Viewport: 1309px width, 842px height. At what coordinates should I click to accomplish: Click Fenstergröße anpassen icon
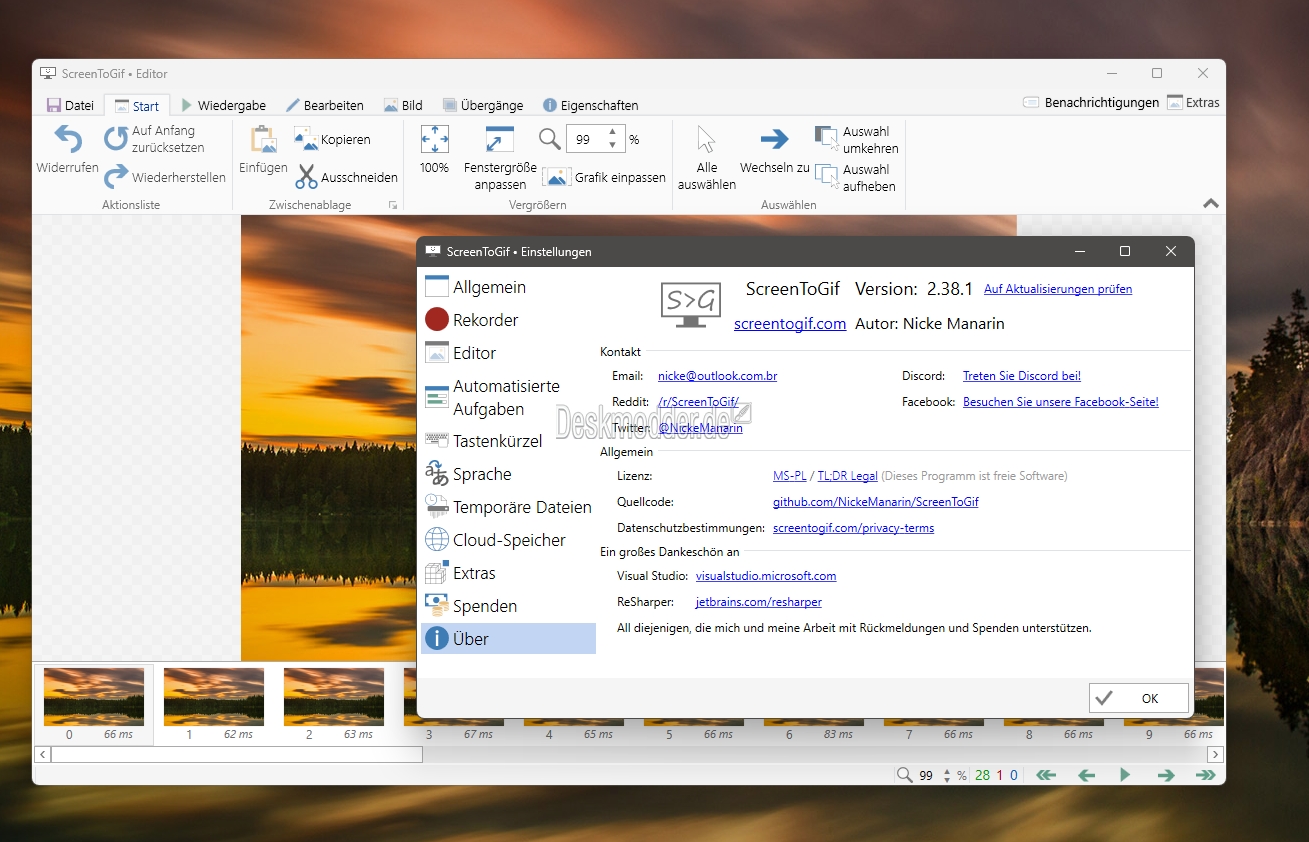click(x=500, y=139)
